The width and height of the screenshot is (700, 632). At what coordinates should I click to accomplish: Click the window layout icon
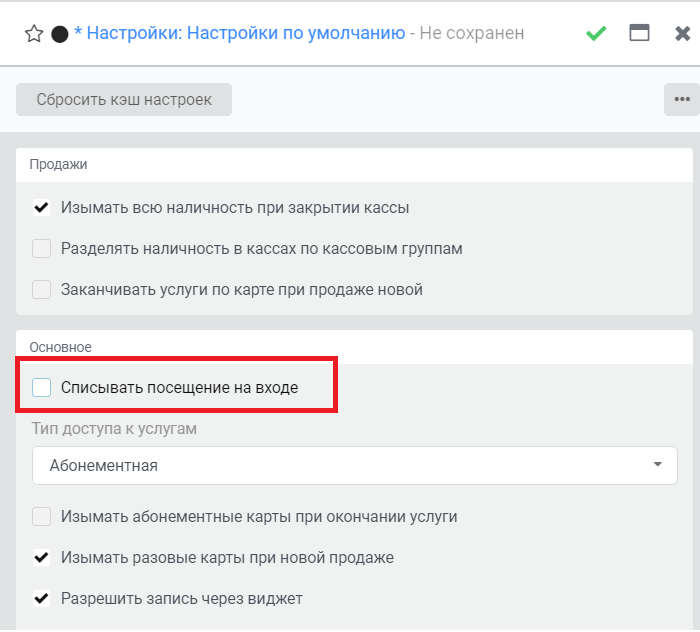[x=639, y=33]
